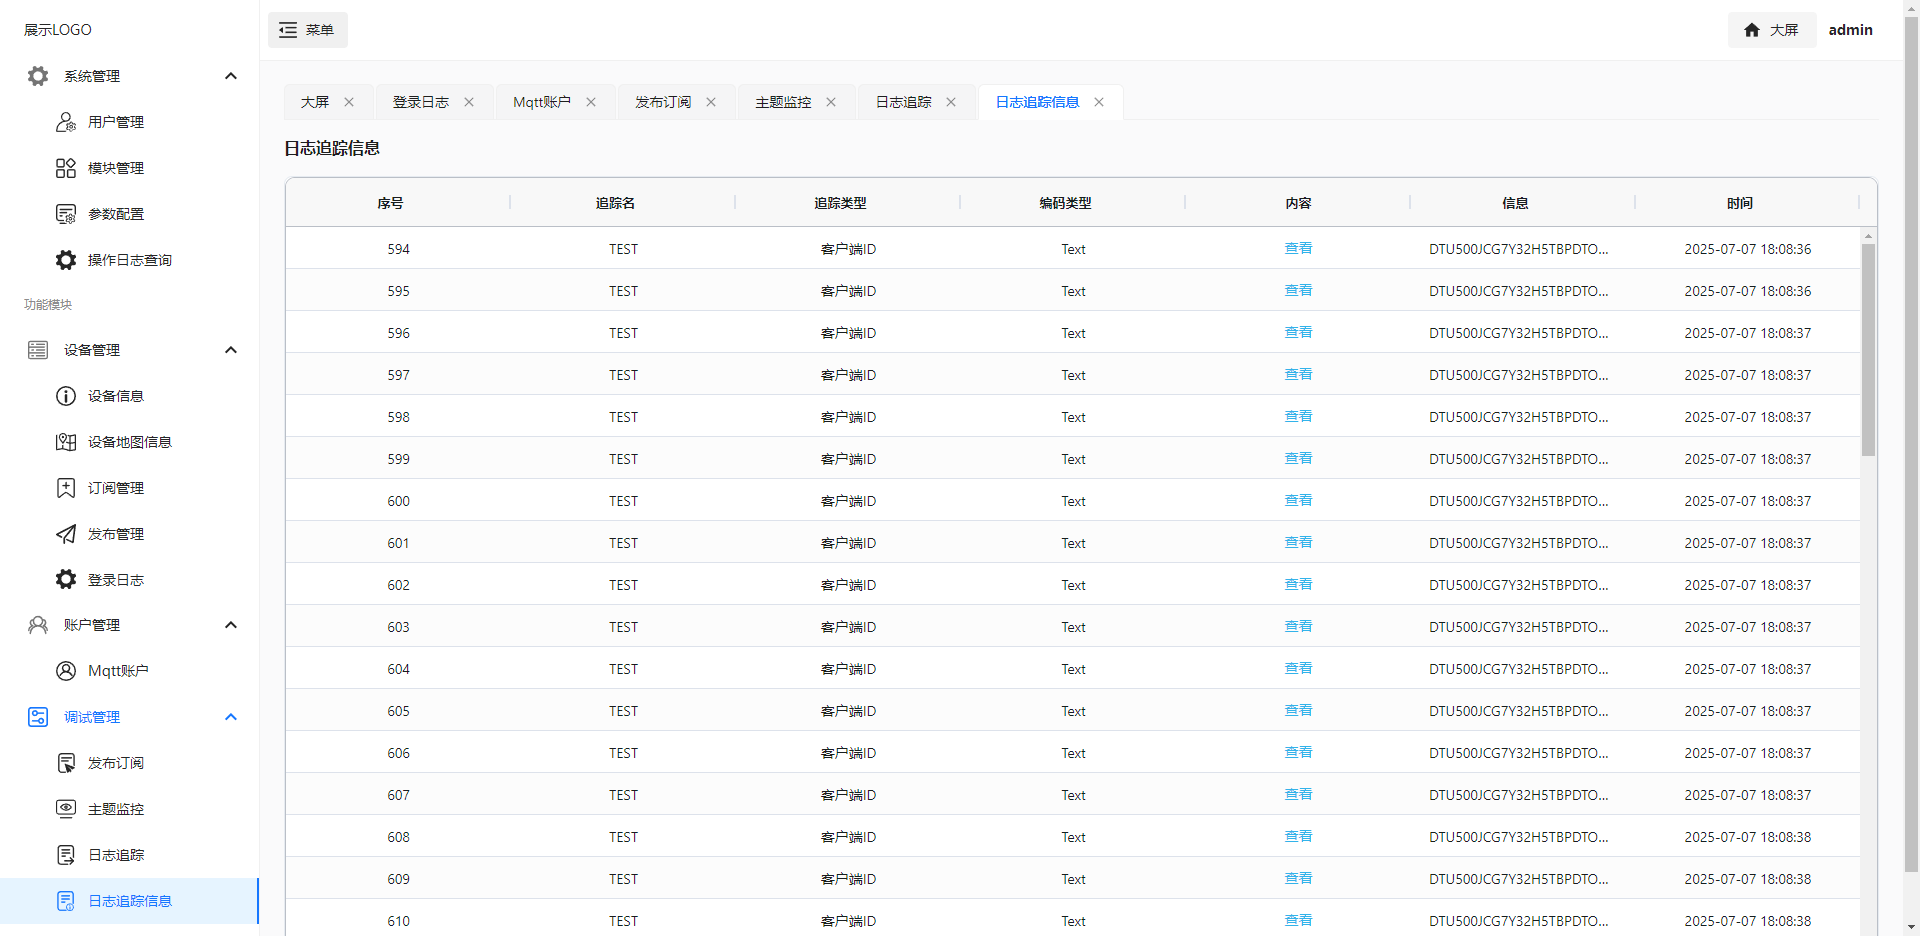This screenshot has width=1920, height=936.
Task: Switch to the 主题监控 tab
Action: coord(783,102)
